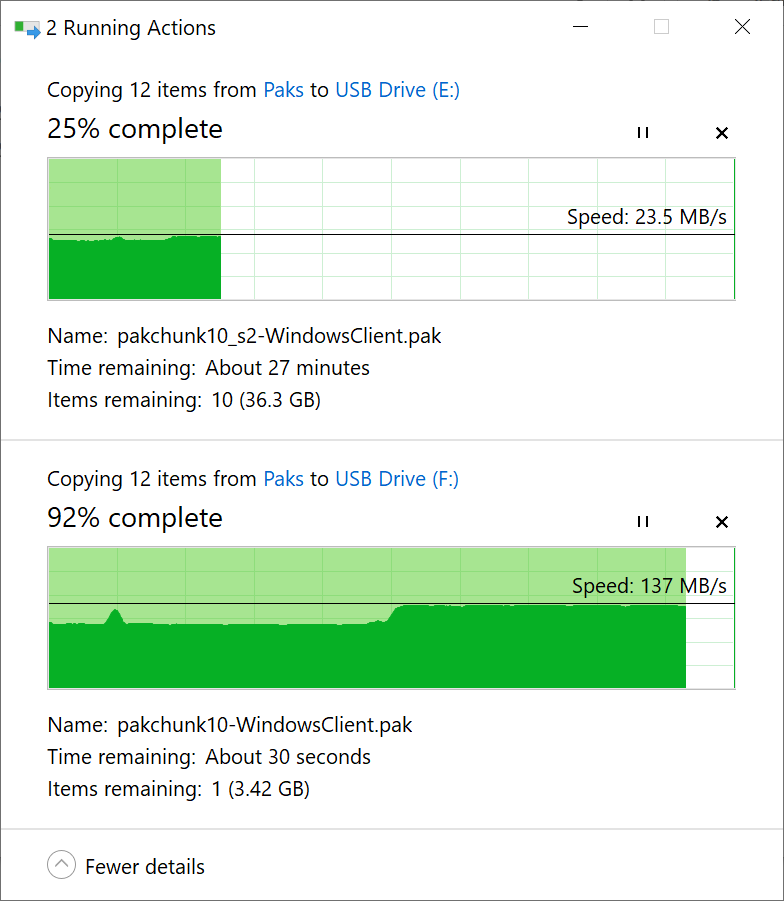This screenshot has height=901, width=784.
Task: Close the 2 Running Actions window
Action: (x=742, y=28)
